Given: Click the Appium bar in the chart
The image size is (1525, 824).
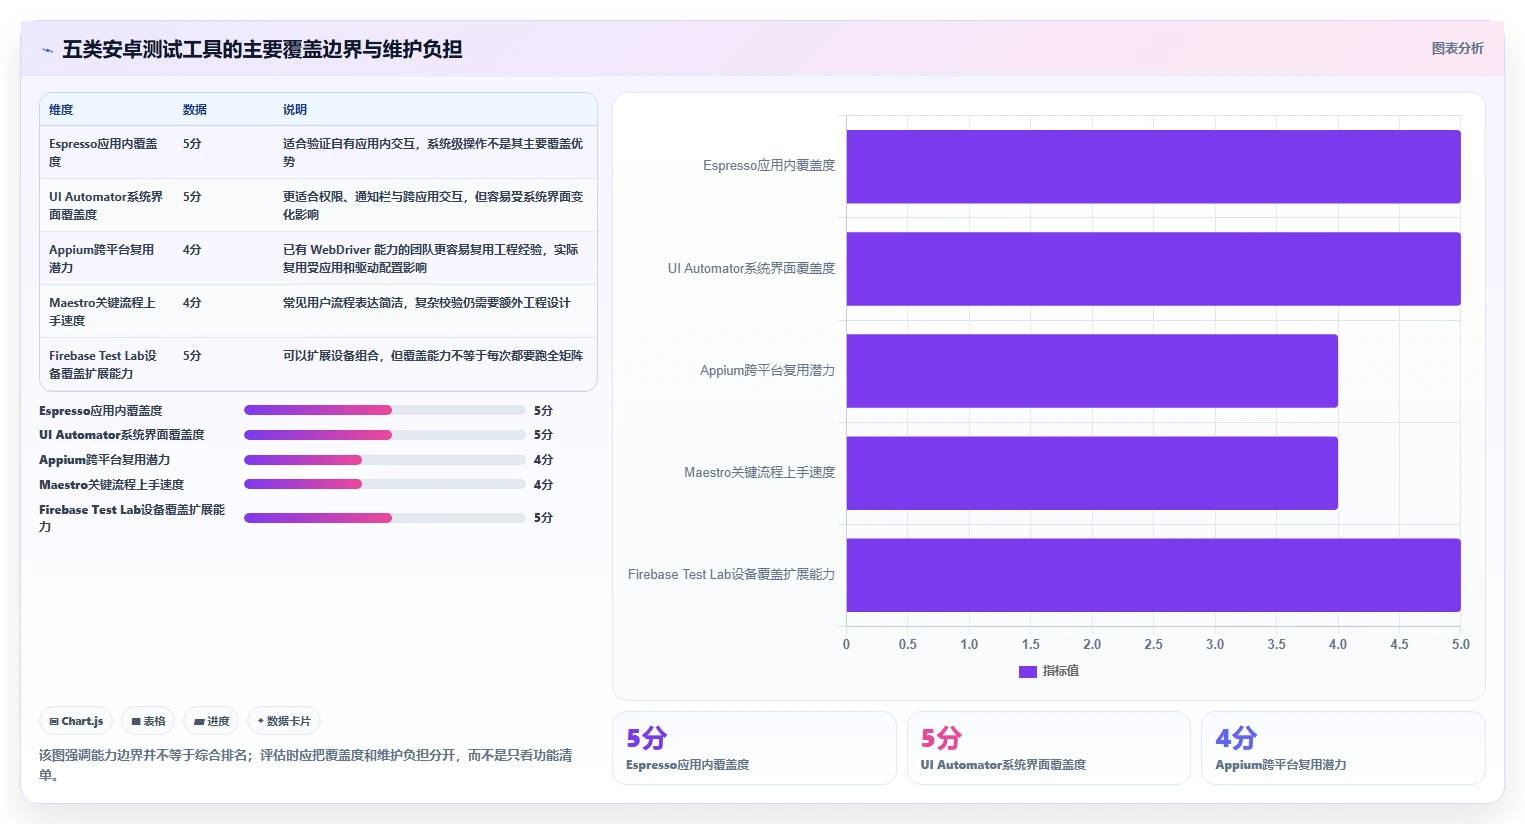Looking at the screenshot, I should pyautogui.click(x=1092, y=371).
